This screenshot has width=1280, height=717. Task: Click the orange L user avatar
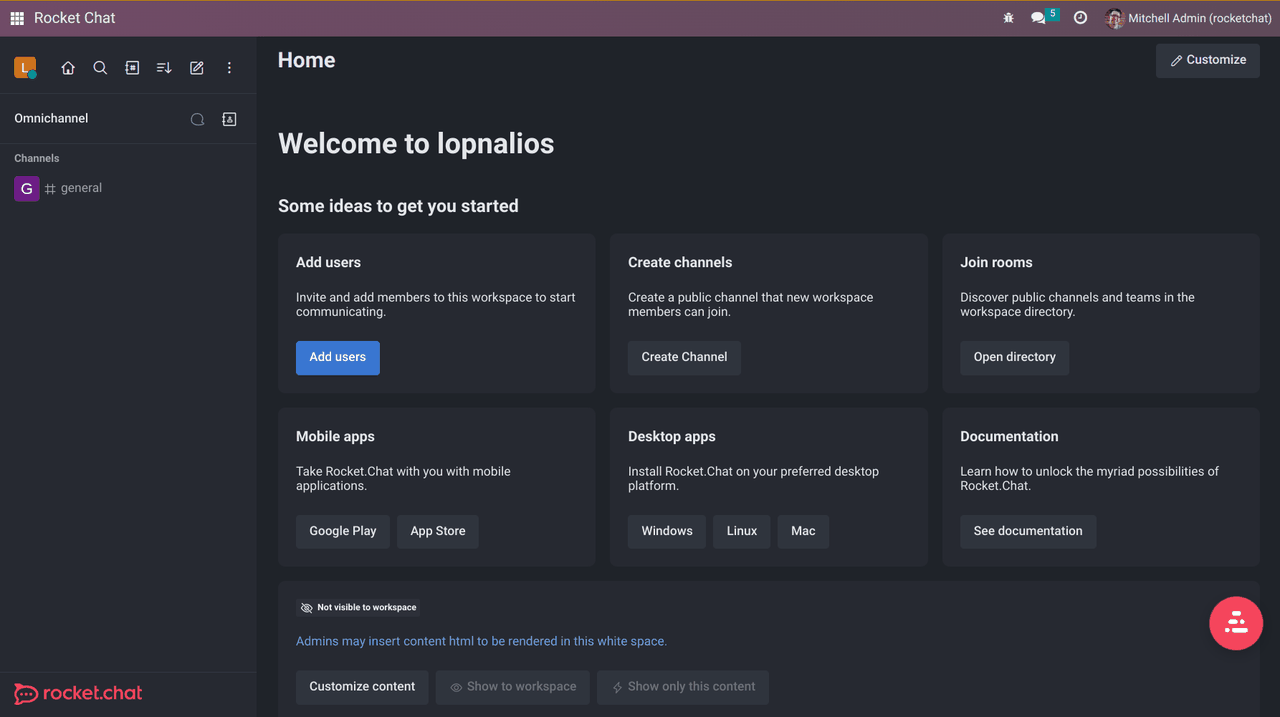tap(25, 68)
